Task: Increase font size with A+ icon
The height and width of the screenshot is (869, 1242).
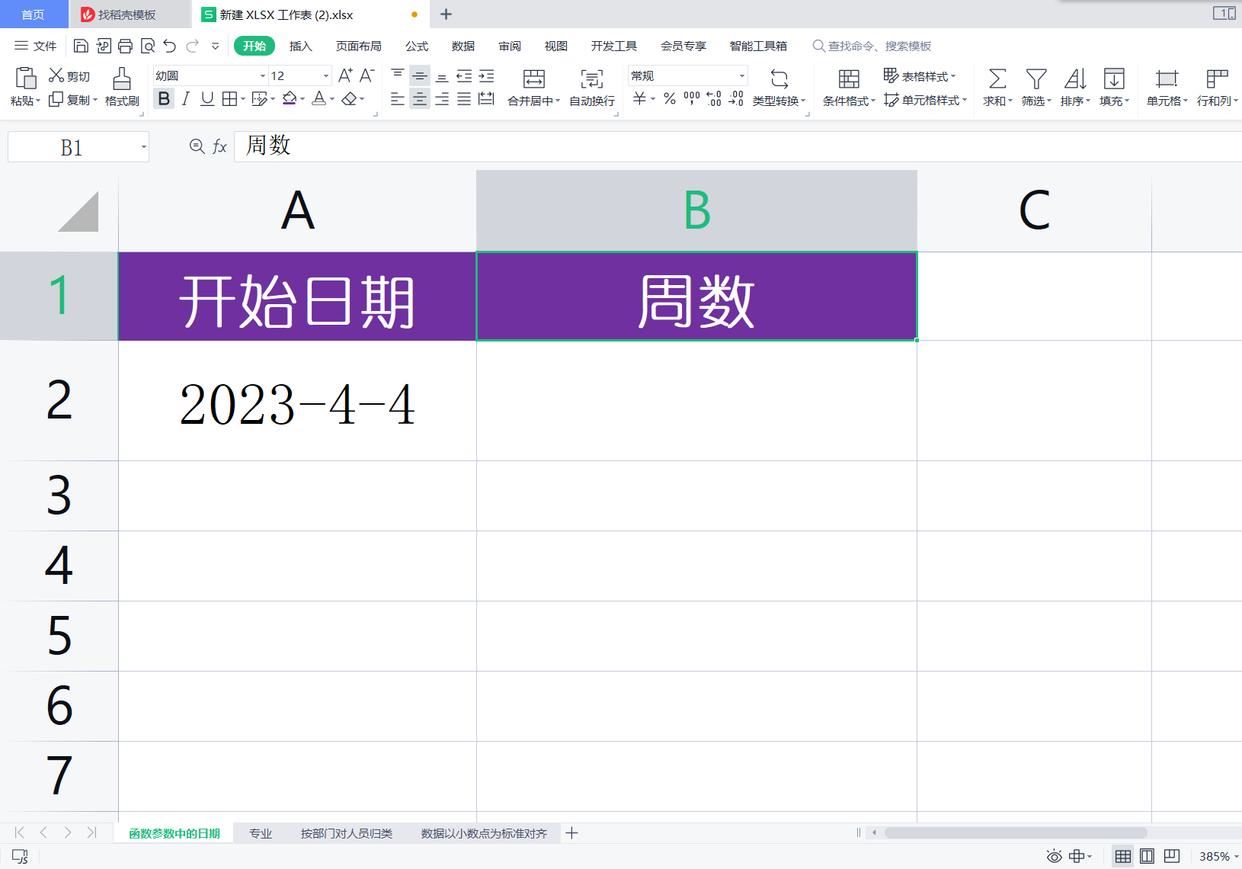Action: click(x=345, y=76)
